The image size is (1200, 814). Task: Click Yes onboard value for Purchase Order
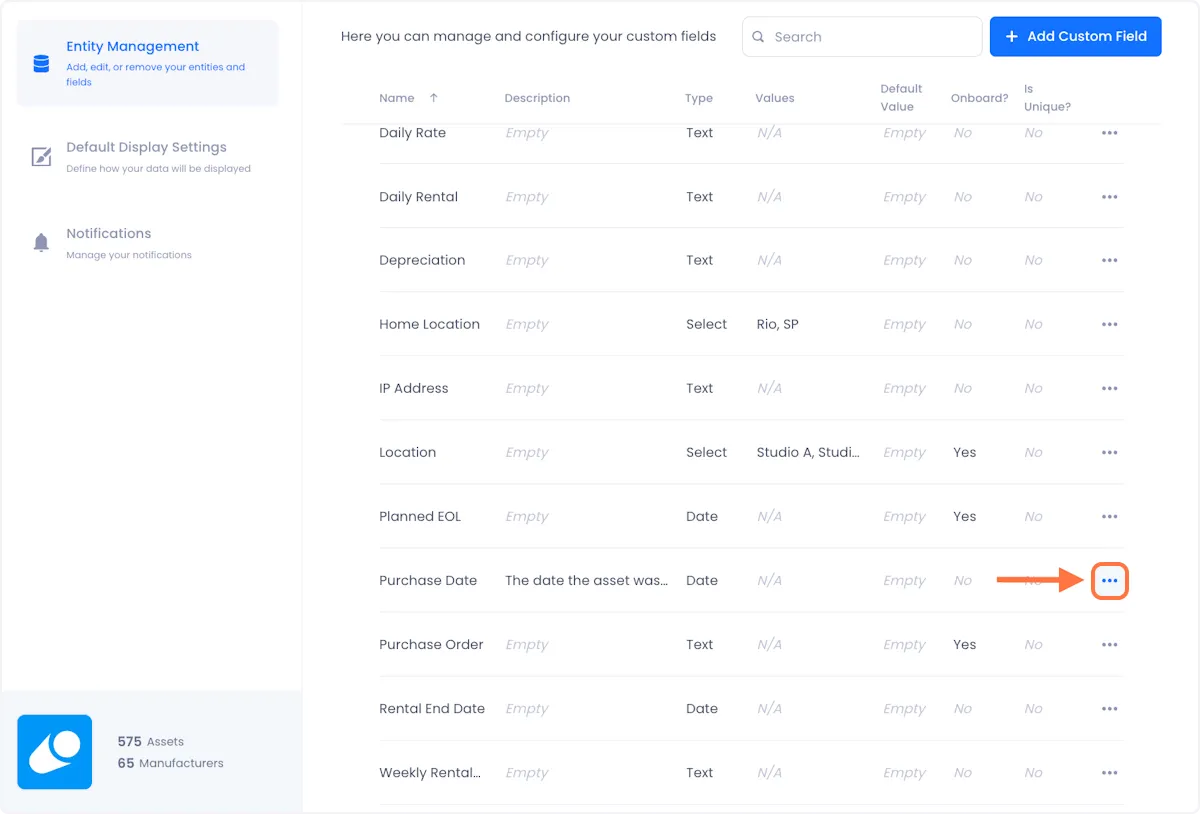tap(964, 645)
